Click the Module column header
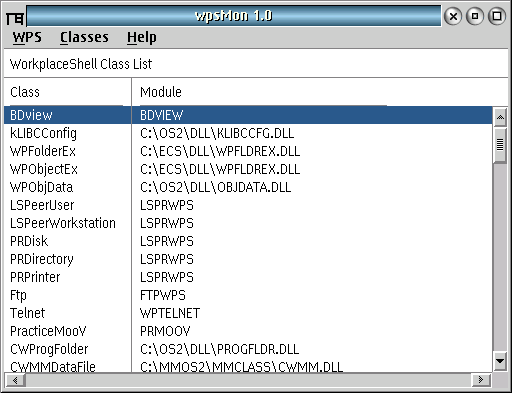This screenshot has height=393, width=512. point(161,92)
